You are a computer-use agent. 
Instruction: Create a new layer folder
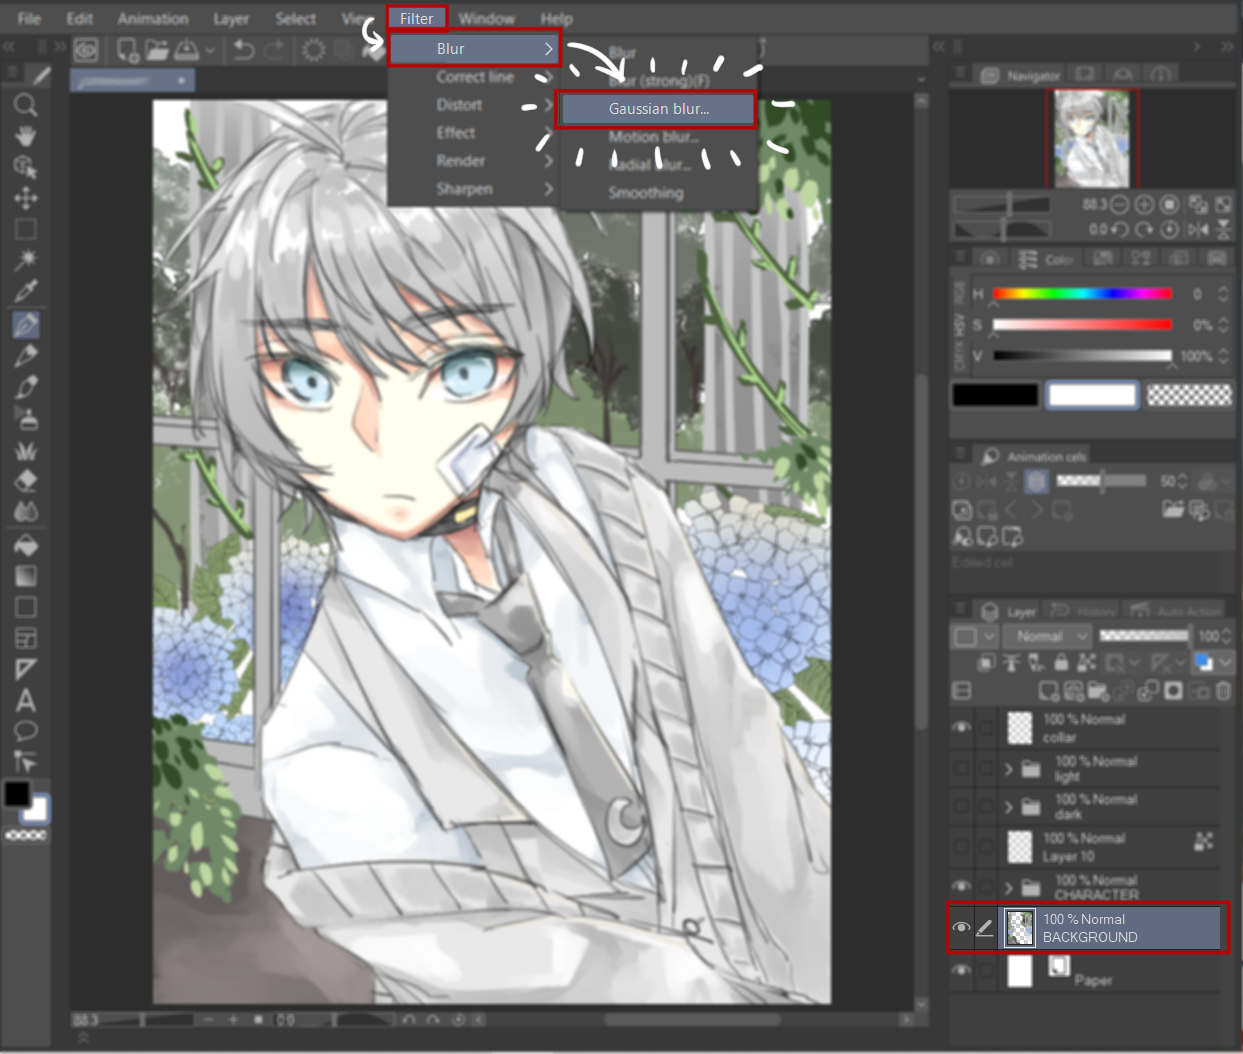coord(1098,691)
